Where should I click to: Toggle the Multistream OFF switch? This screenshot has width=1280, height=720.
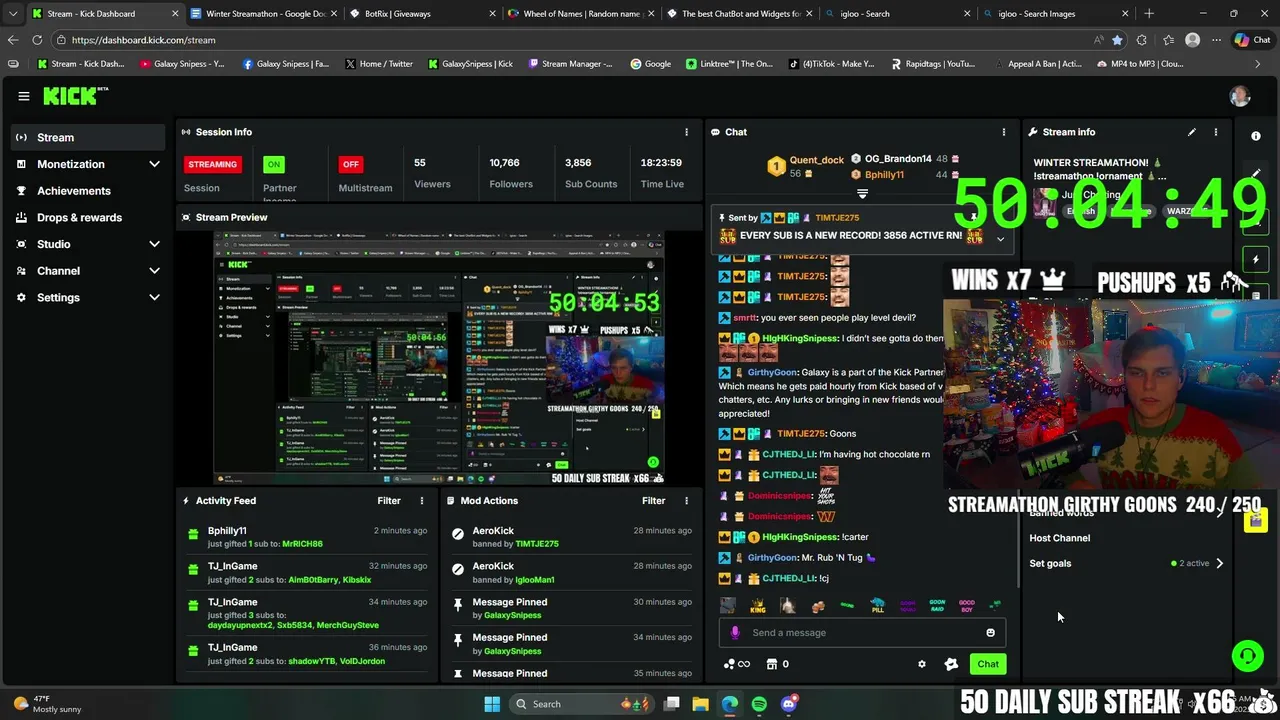click(x=350, y=164)
